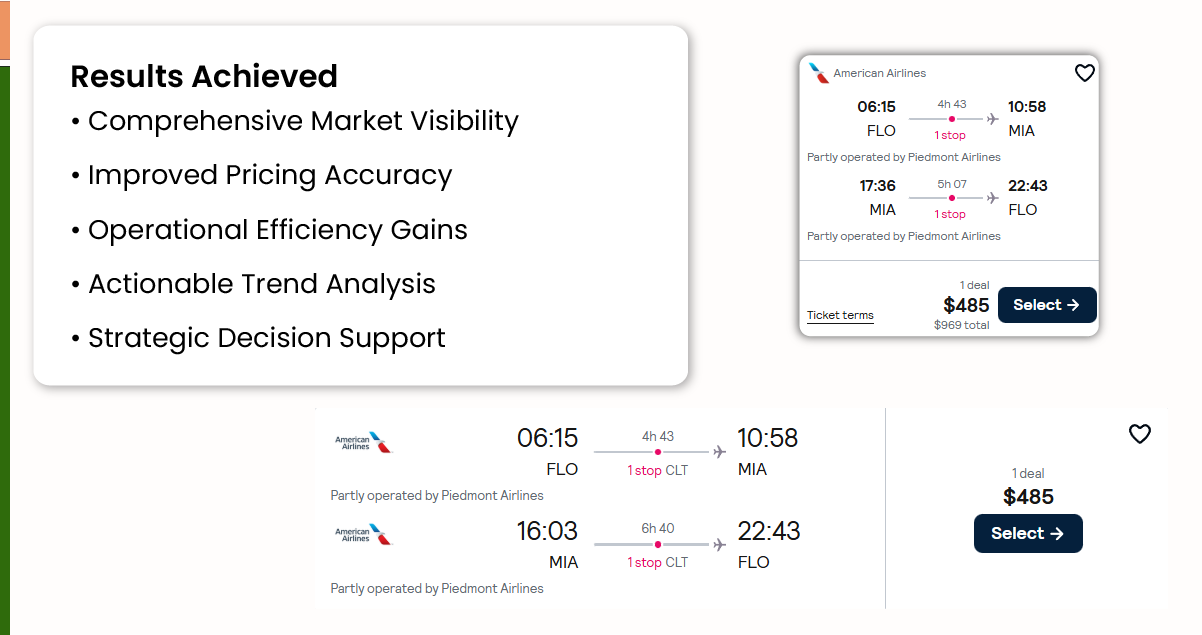This screenshot has width=1202, height=635.
Task: Favorite the lower flight result with the heart icon
Action: click(x=1139, y=434)
